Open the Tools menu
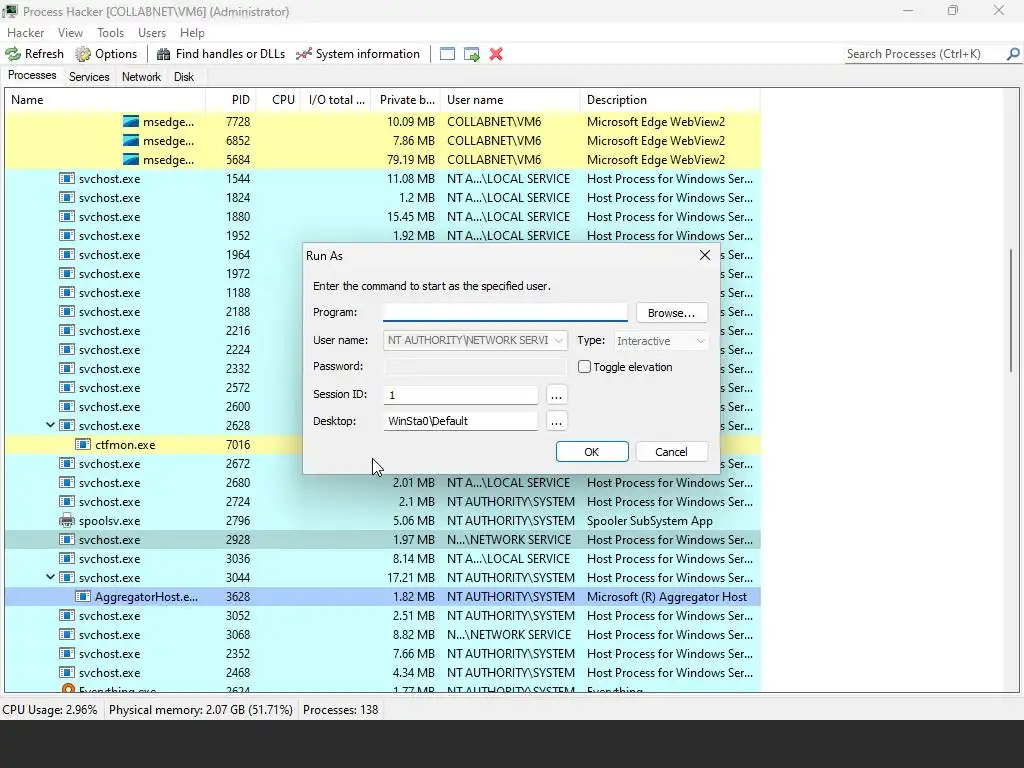The image size is (1024, 768). pos(110,33)
